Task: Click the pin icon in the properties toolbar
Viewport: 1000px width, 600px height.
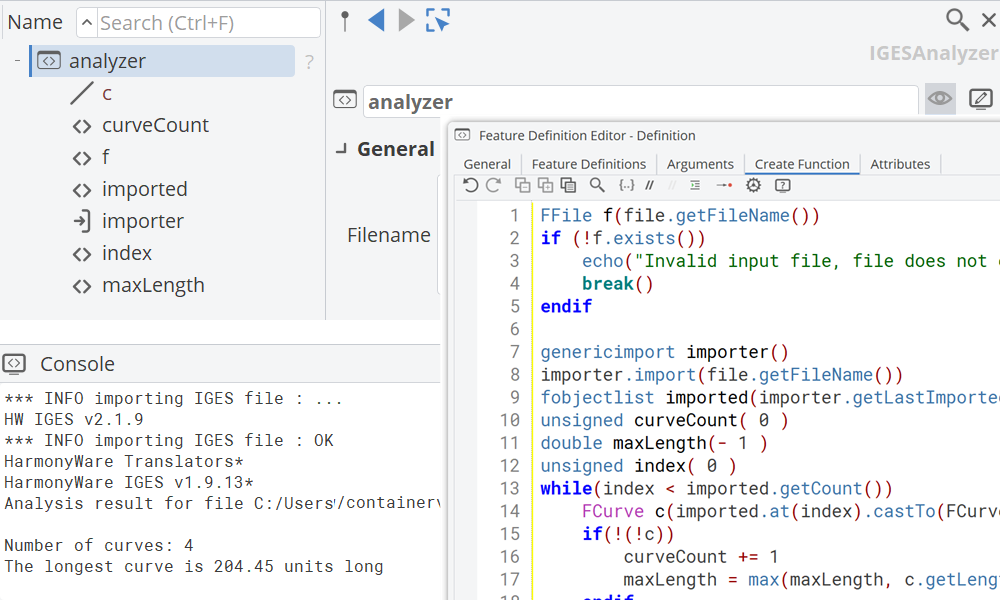Action: click(345, 20)
